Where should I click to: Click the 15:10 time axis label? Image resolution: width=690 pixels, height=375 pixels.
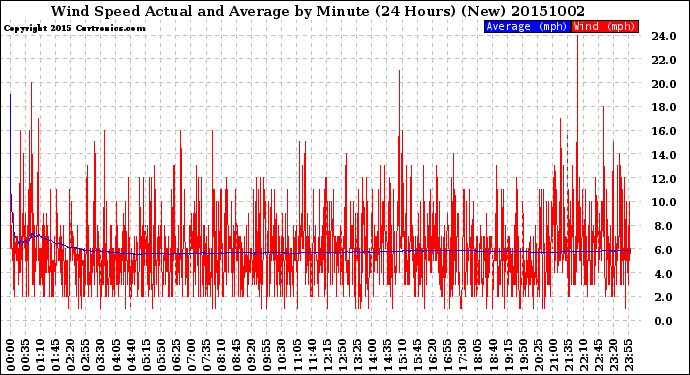[402, 355]
